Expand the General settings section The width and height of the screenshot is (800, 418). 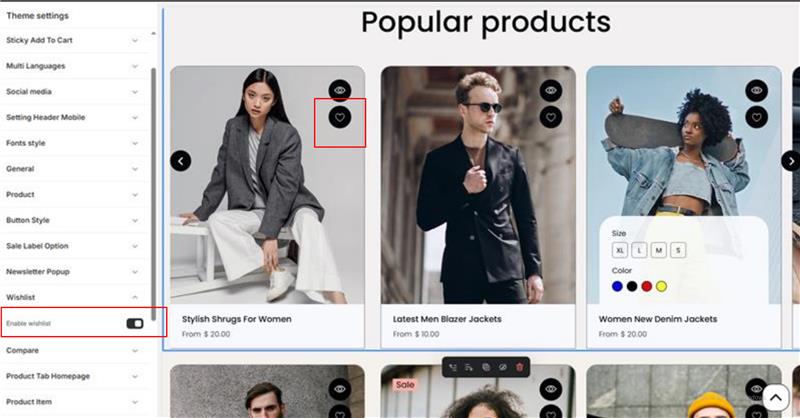(74, 169)
